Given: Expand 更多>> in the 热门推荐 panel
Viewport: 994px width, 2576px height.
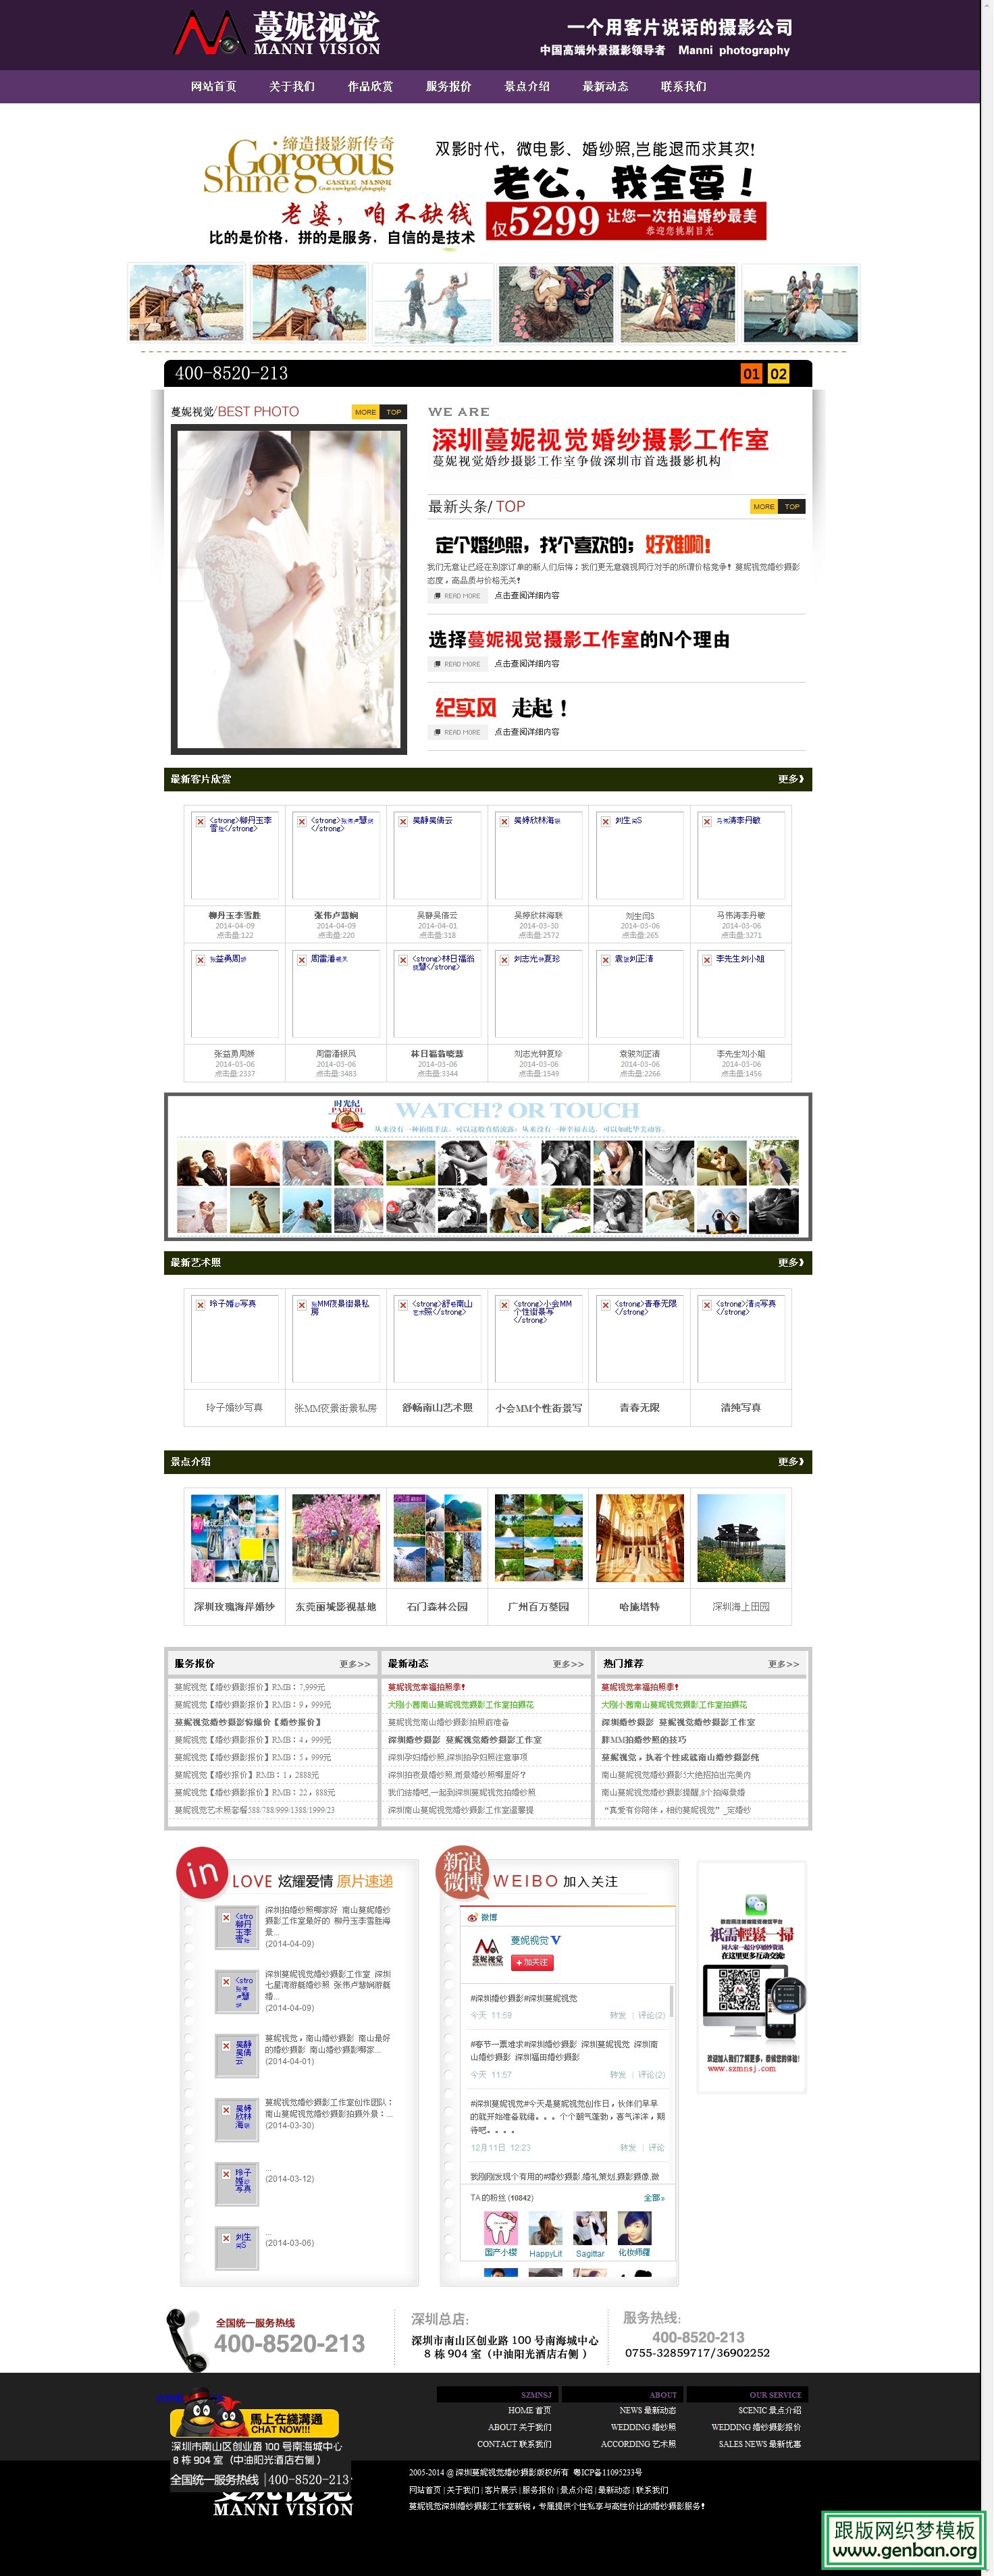Looking at the screenshot, I should (x=783, y=1664).
